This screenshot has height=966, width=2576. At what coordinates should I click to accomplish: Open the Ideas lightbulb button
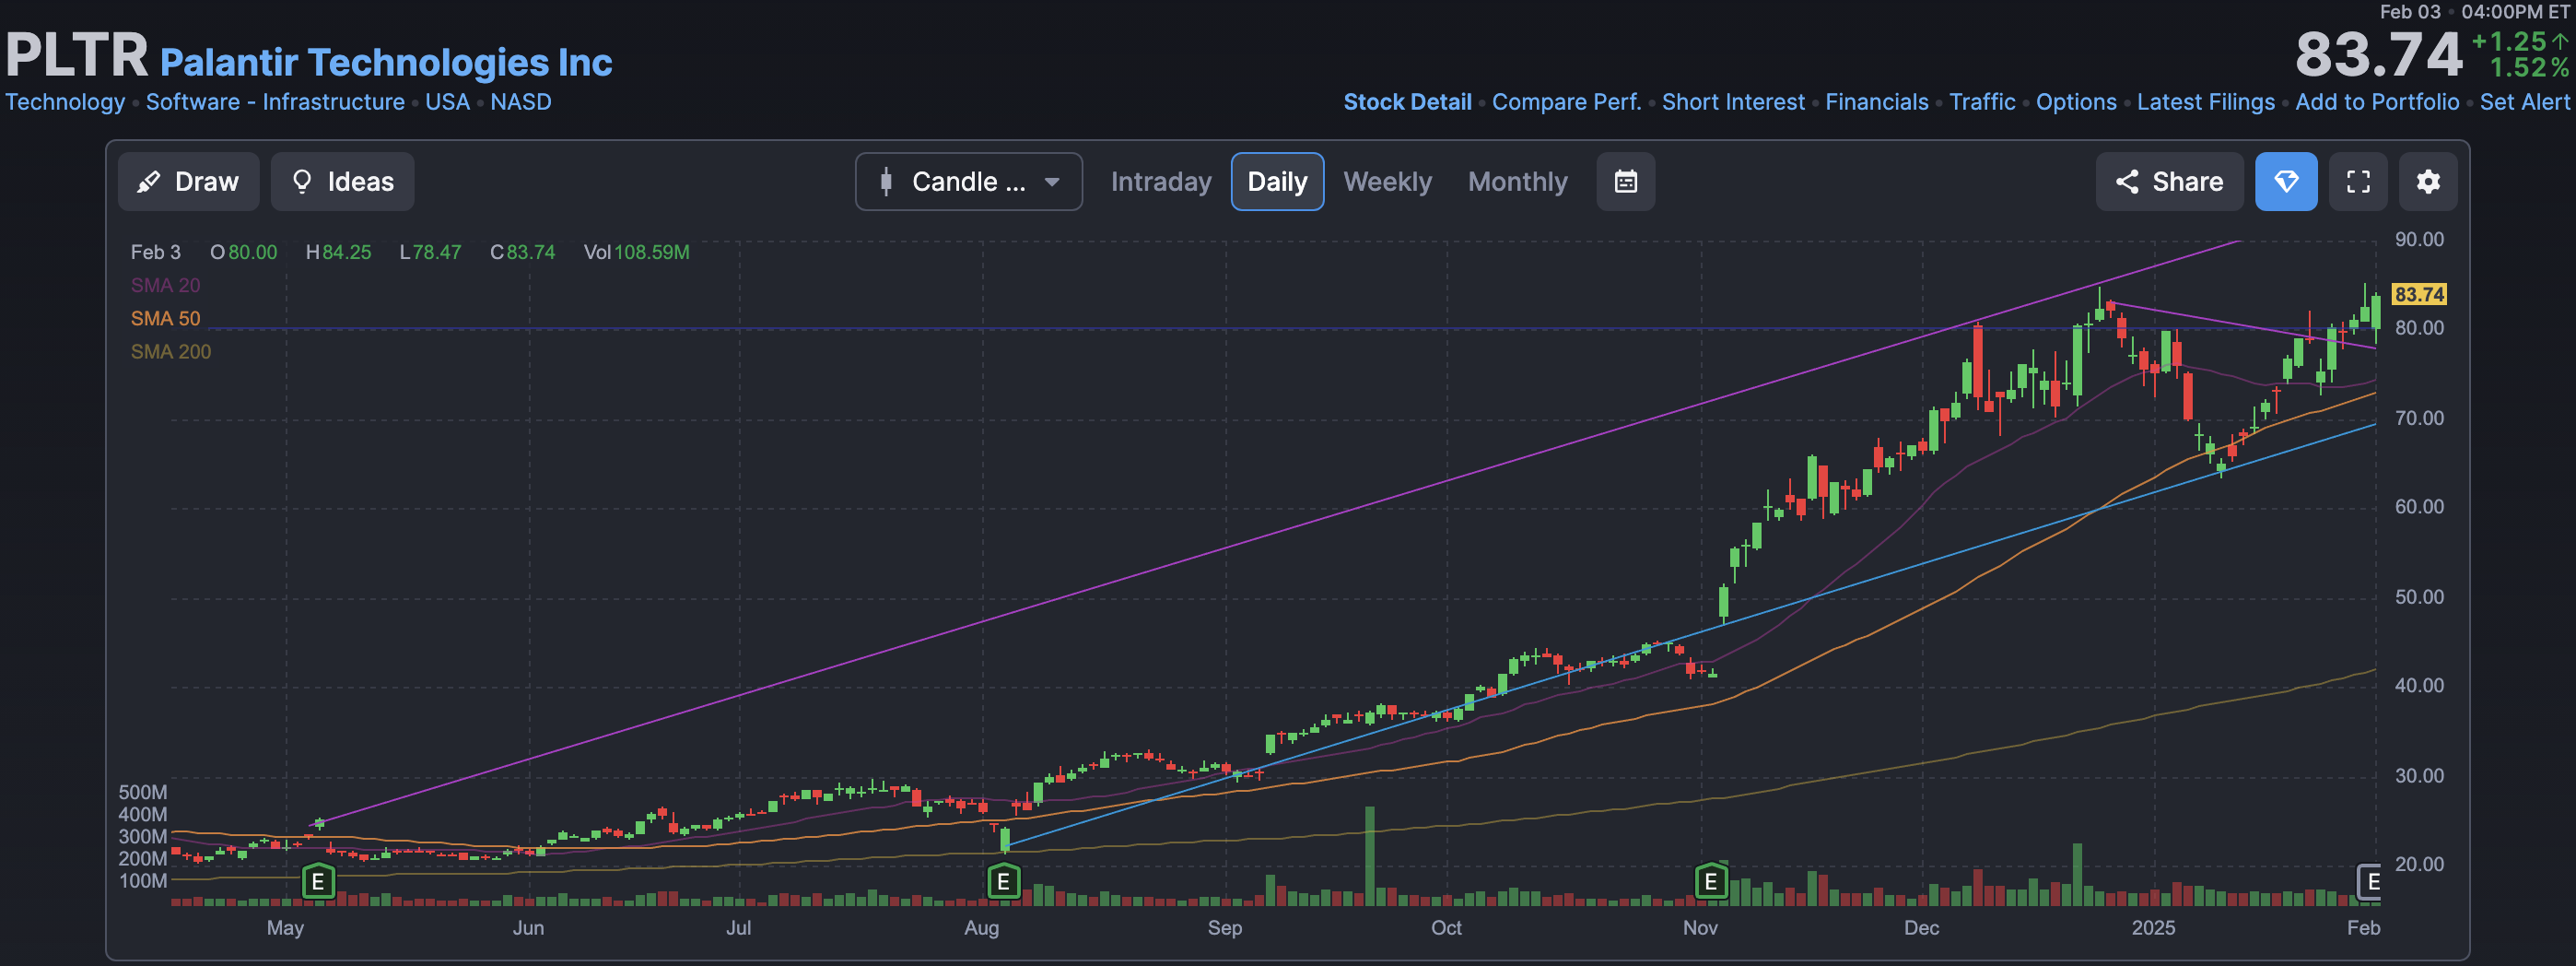point(342,182)
